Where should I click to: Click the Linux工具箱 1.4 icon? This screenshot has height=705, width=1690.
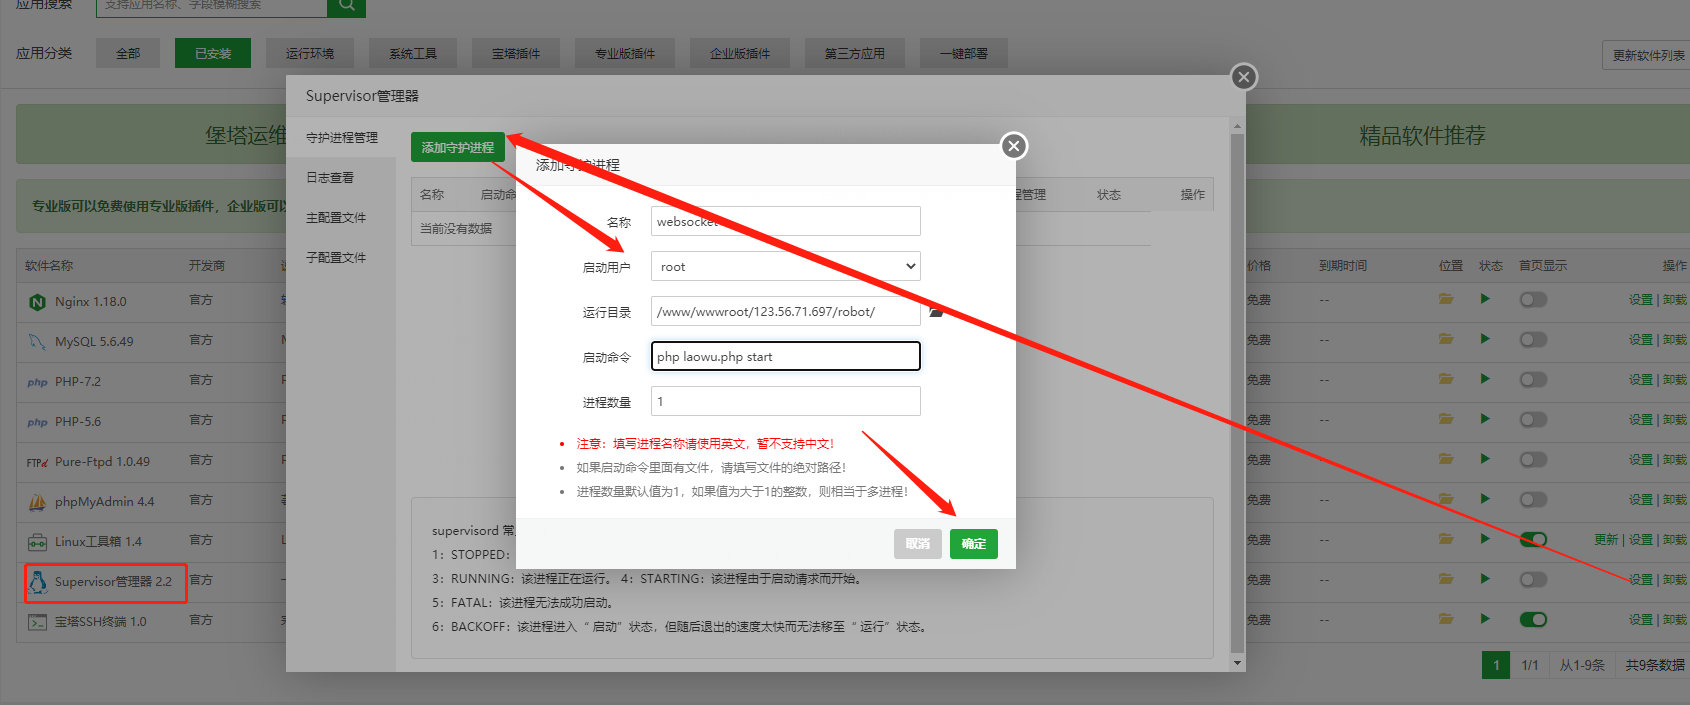click(37, 542)
